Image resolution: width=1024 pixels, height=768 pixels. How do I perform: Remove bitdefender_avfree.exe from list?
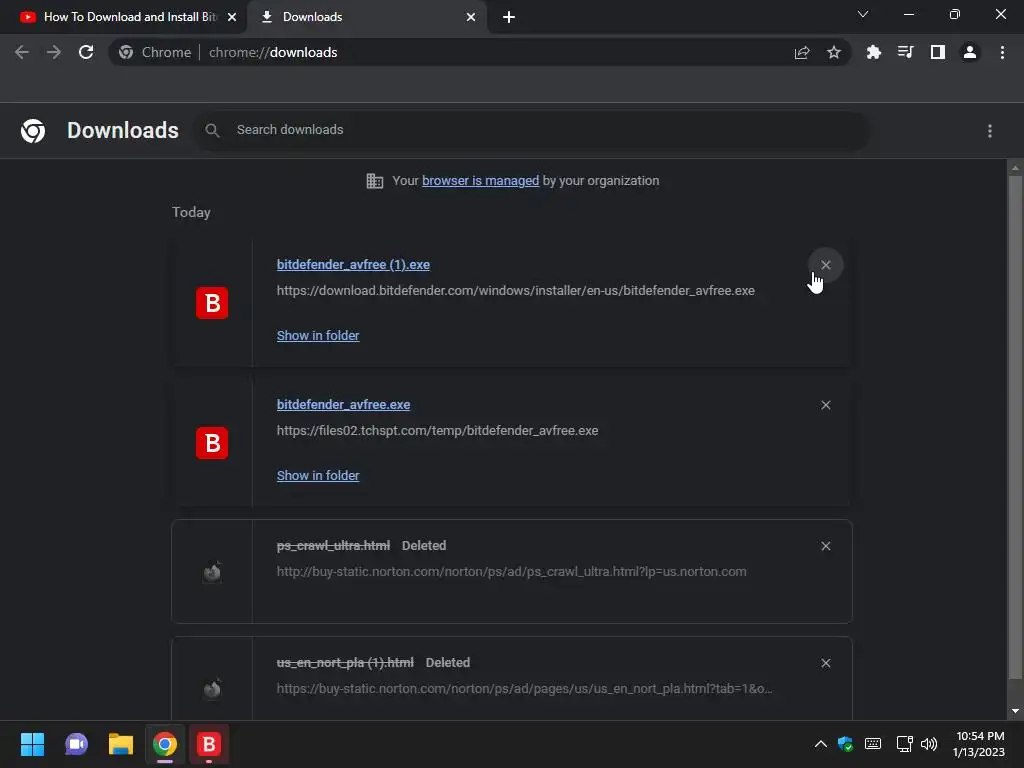(825, 406)
